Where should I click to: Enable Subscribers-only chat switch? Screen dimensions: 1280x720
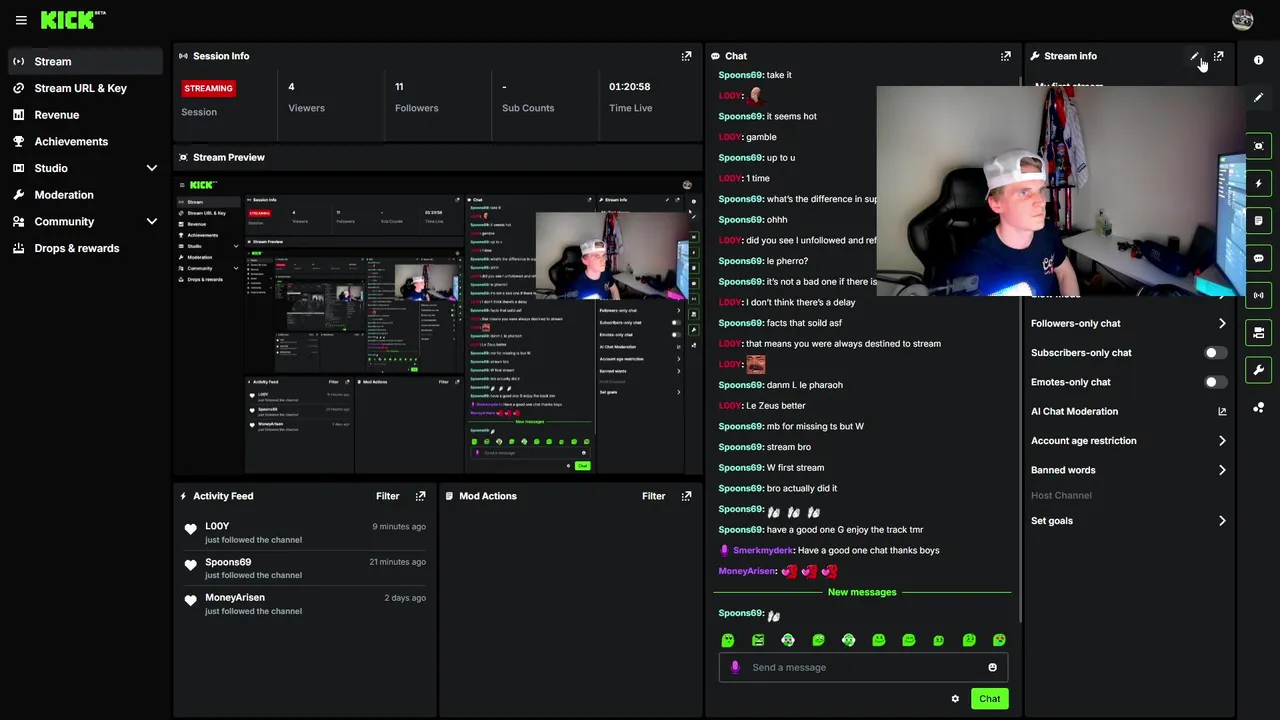tap(1215, 353)
